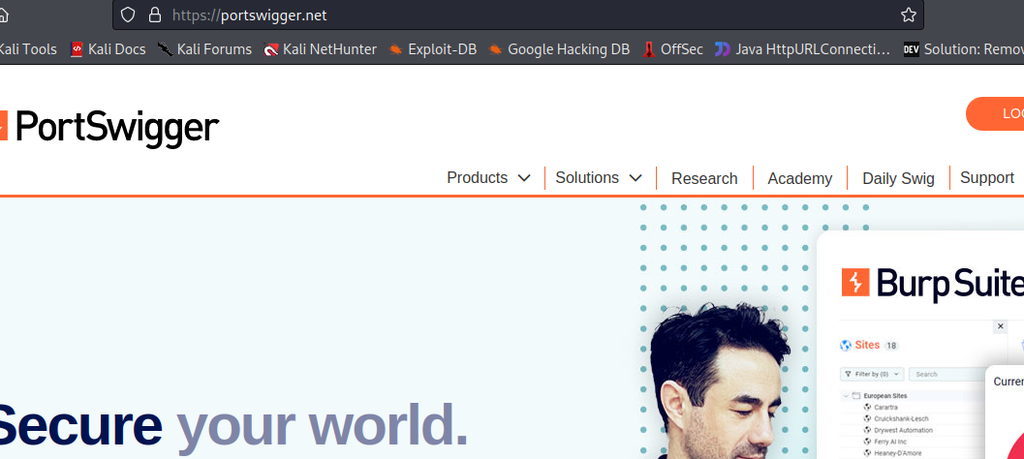Click the globe icon beside Cruickshank-Lesch

coord(867,419)
